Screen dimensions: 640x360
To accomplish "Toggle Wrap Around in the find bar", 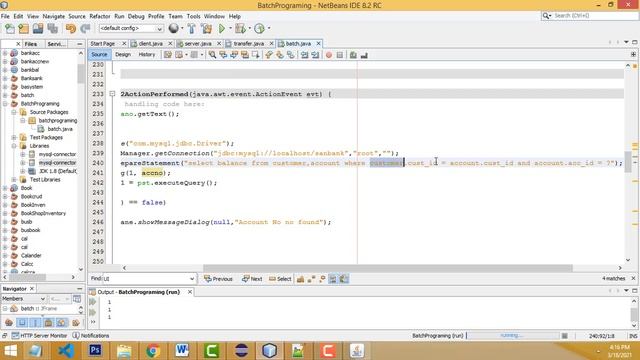I will click(344, 279).
